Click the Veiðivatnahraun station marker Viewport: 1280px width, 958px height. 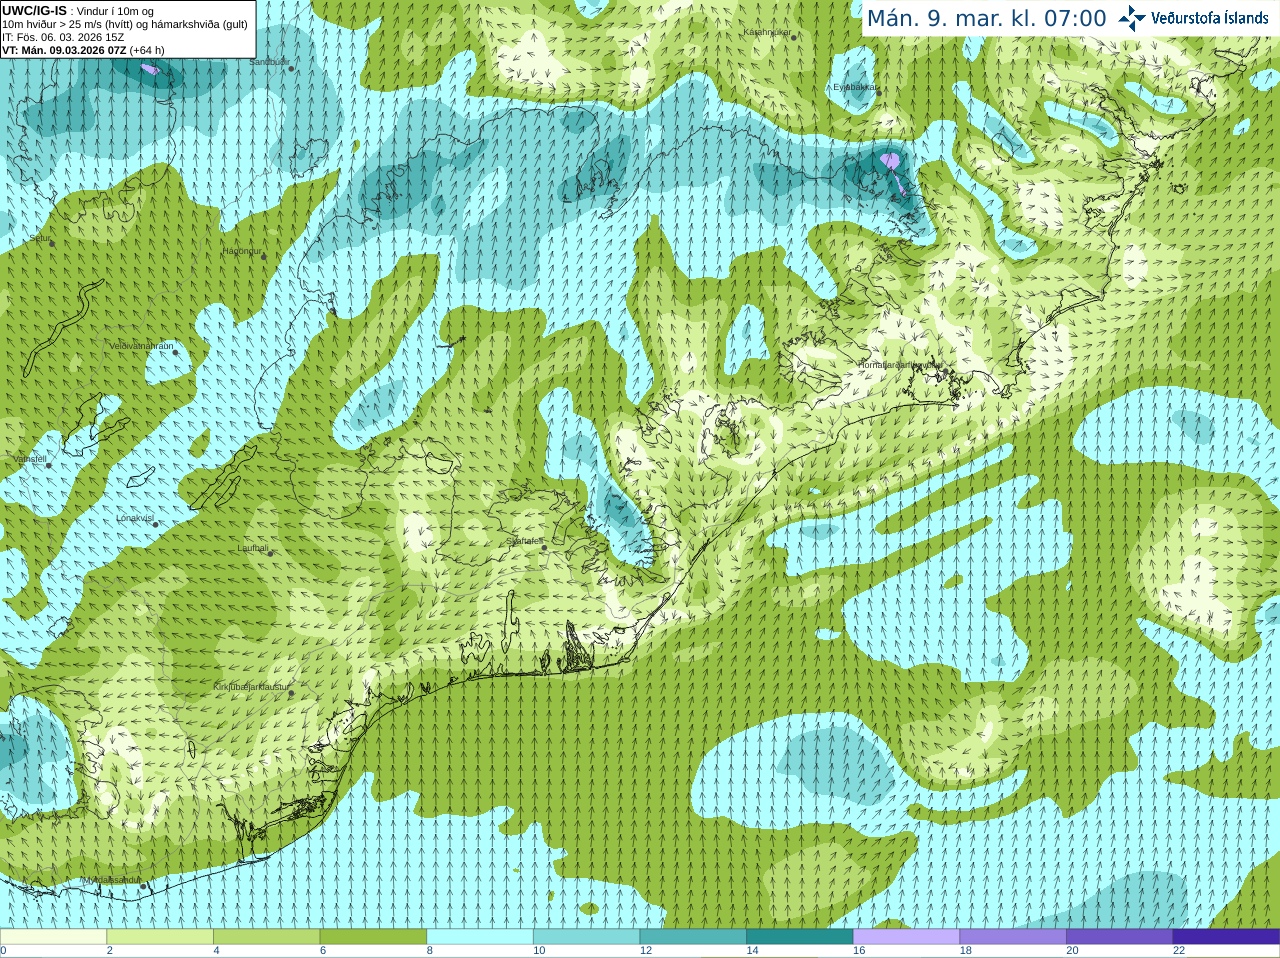coord(175,351)
